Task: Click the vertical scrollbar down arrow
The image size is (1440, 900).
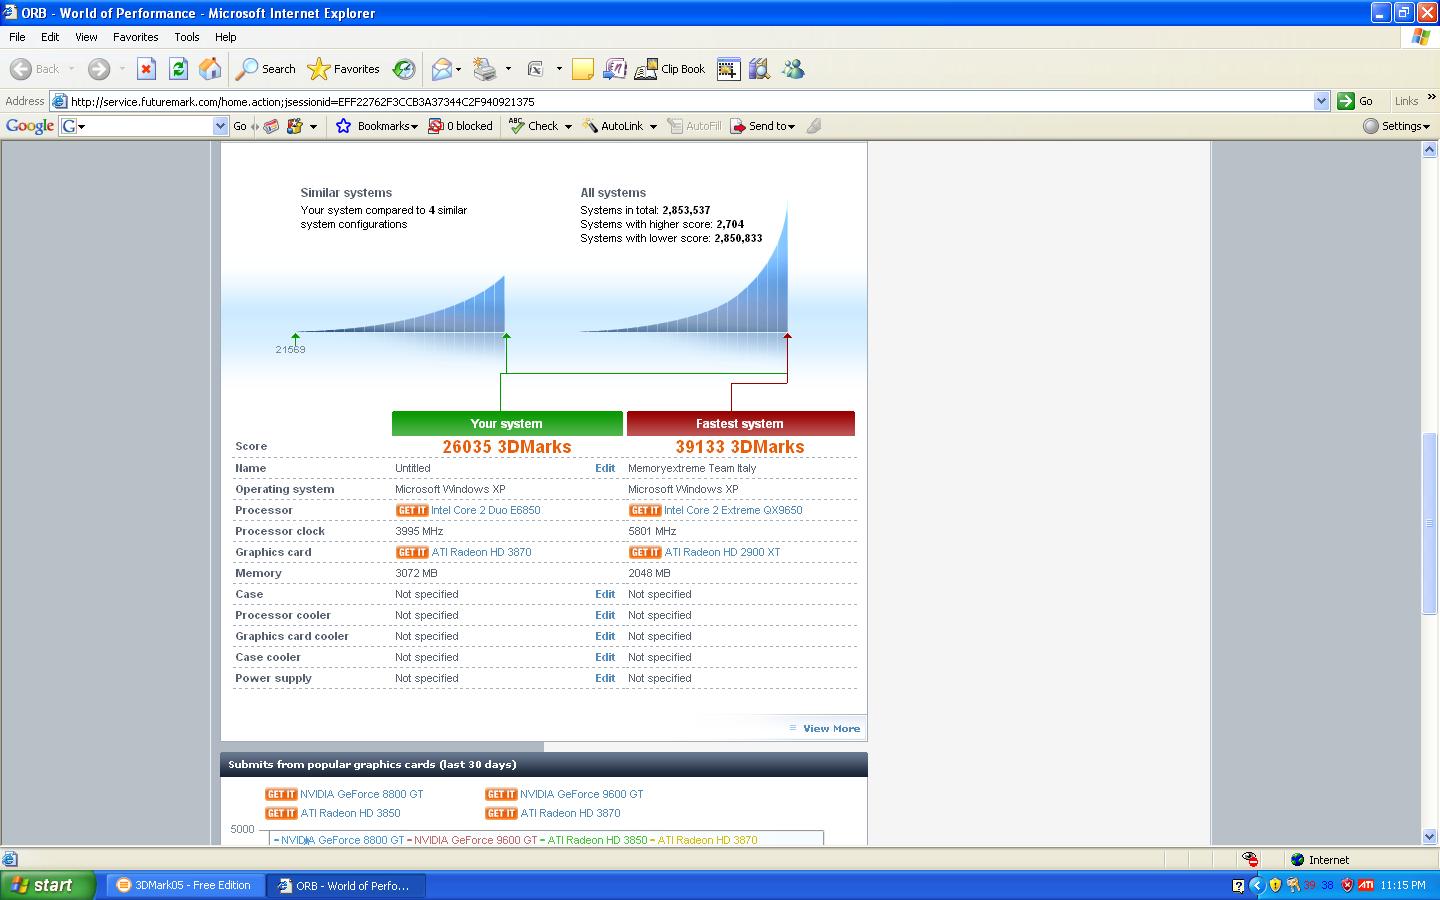Action: [1429, 836]
